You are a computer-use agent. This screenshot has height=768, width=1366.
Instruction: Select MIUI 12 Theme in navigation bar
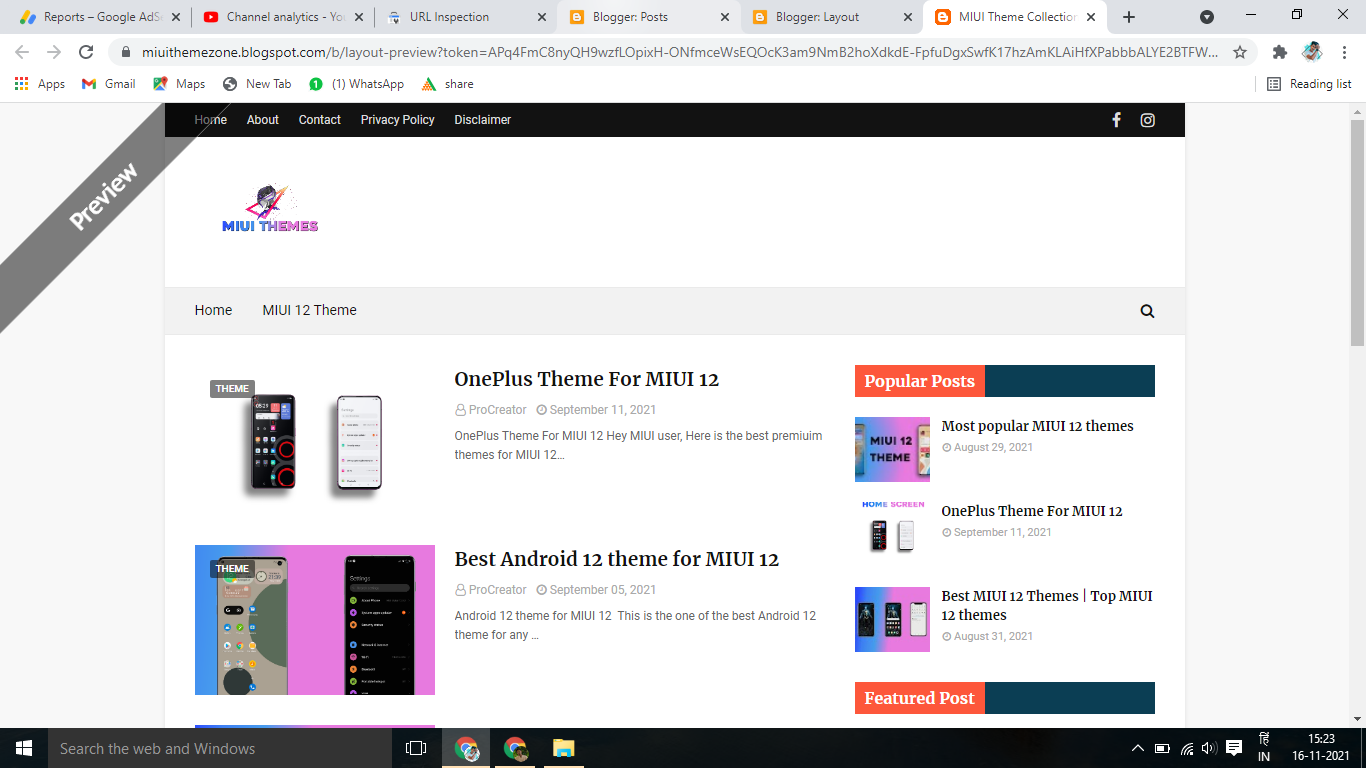coord(310,311)
